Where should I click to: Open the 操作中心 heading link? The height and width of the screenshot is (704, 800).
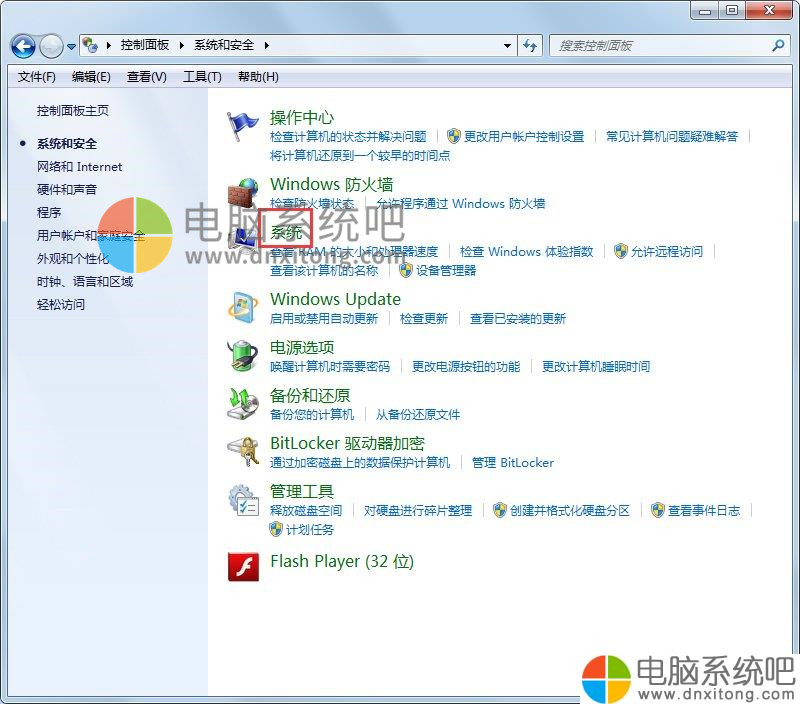pyautogui.click(x=302, y=117)
